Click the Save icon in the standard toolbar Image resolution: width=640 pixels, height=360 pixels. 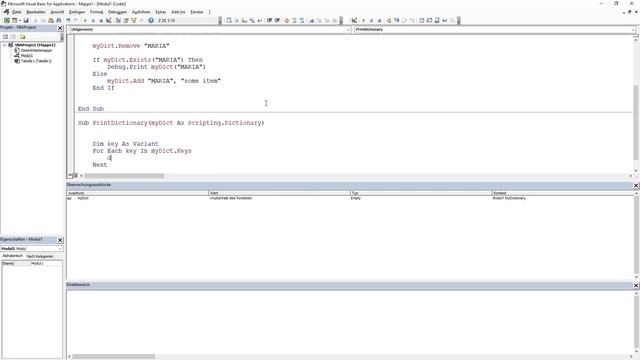coord(26,20)
